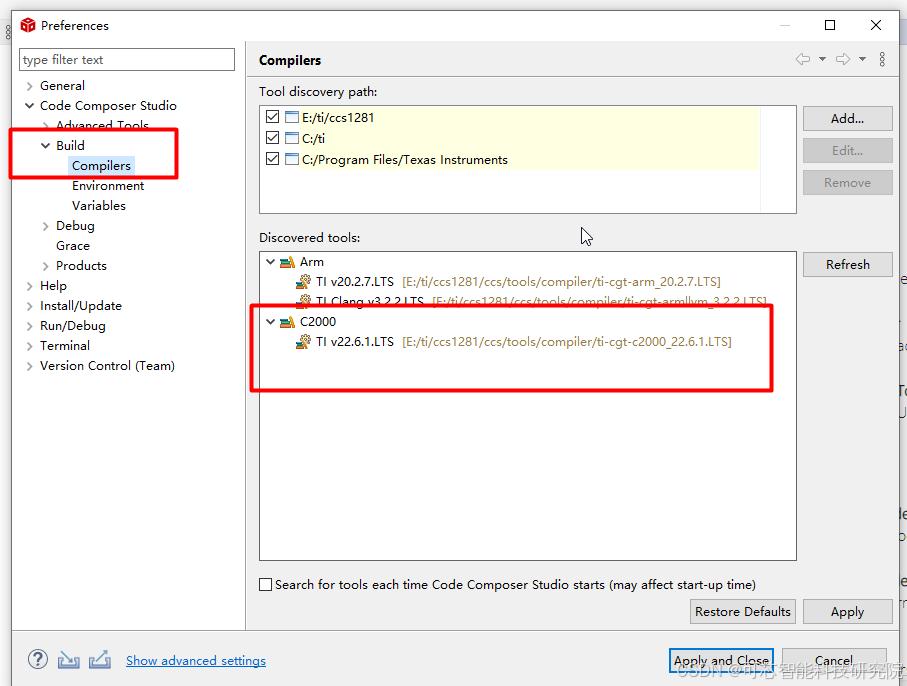The image size is (907, 686).
Task: Select the Compilers preference page
Action: coord(101,165)
